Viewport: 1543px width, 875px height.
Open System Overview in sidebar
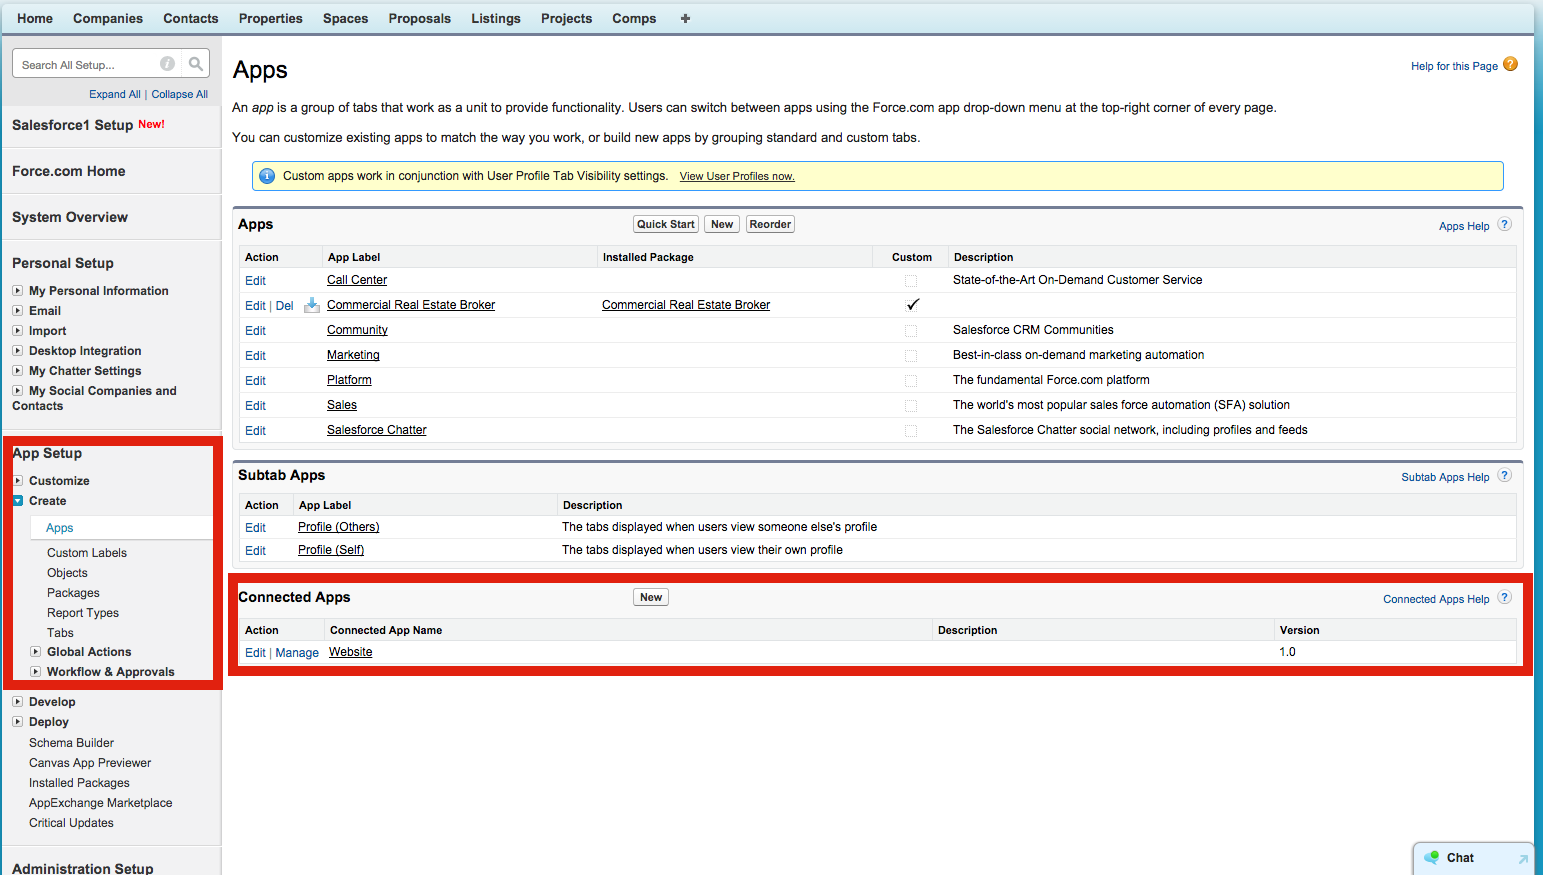pyautogui.click(x=70, y=217)
